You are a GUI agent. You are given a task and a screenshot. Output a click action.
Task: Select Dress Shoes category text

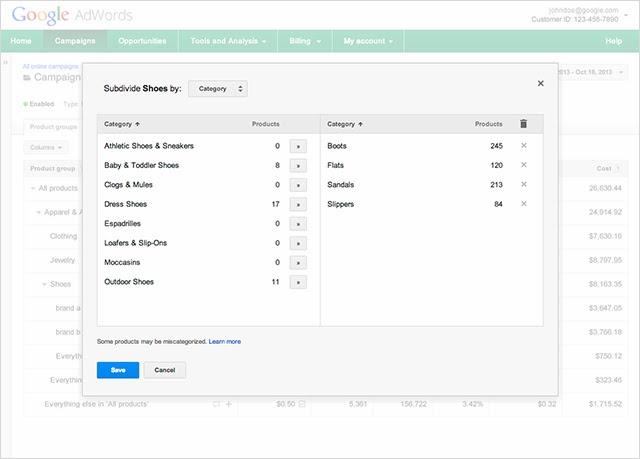(125, 204)
